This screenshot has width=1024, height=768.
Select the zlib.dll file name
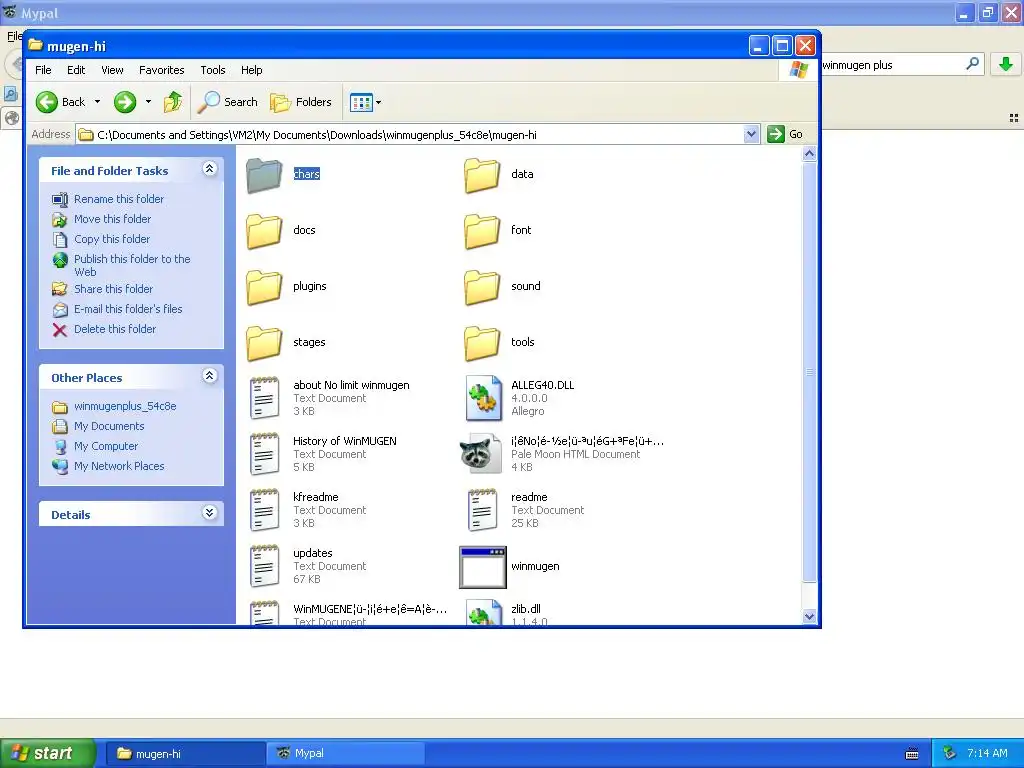coord(526,609)
